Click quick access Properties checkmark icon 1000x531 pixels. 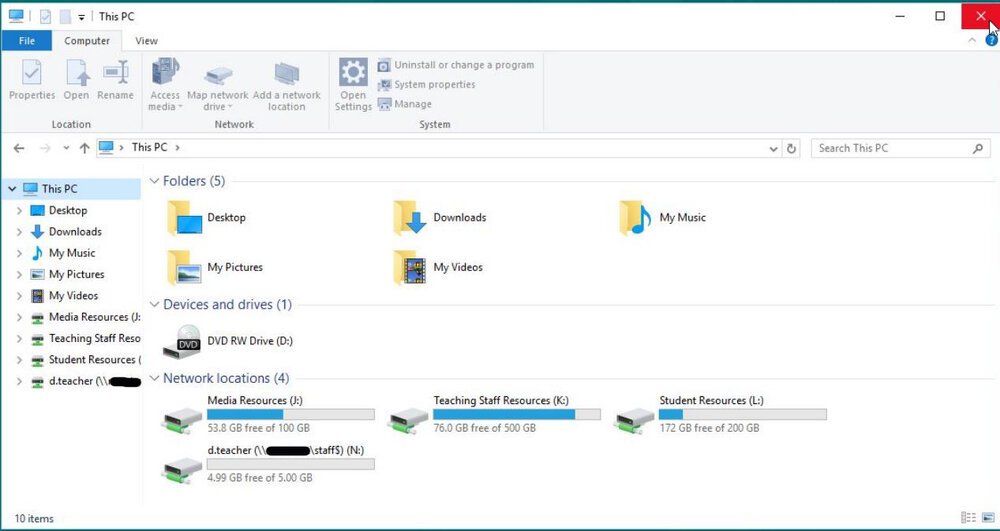click(x=45, y=17)
